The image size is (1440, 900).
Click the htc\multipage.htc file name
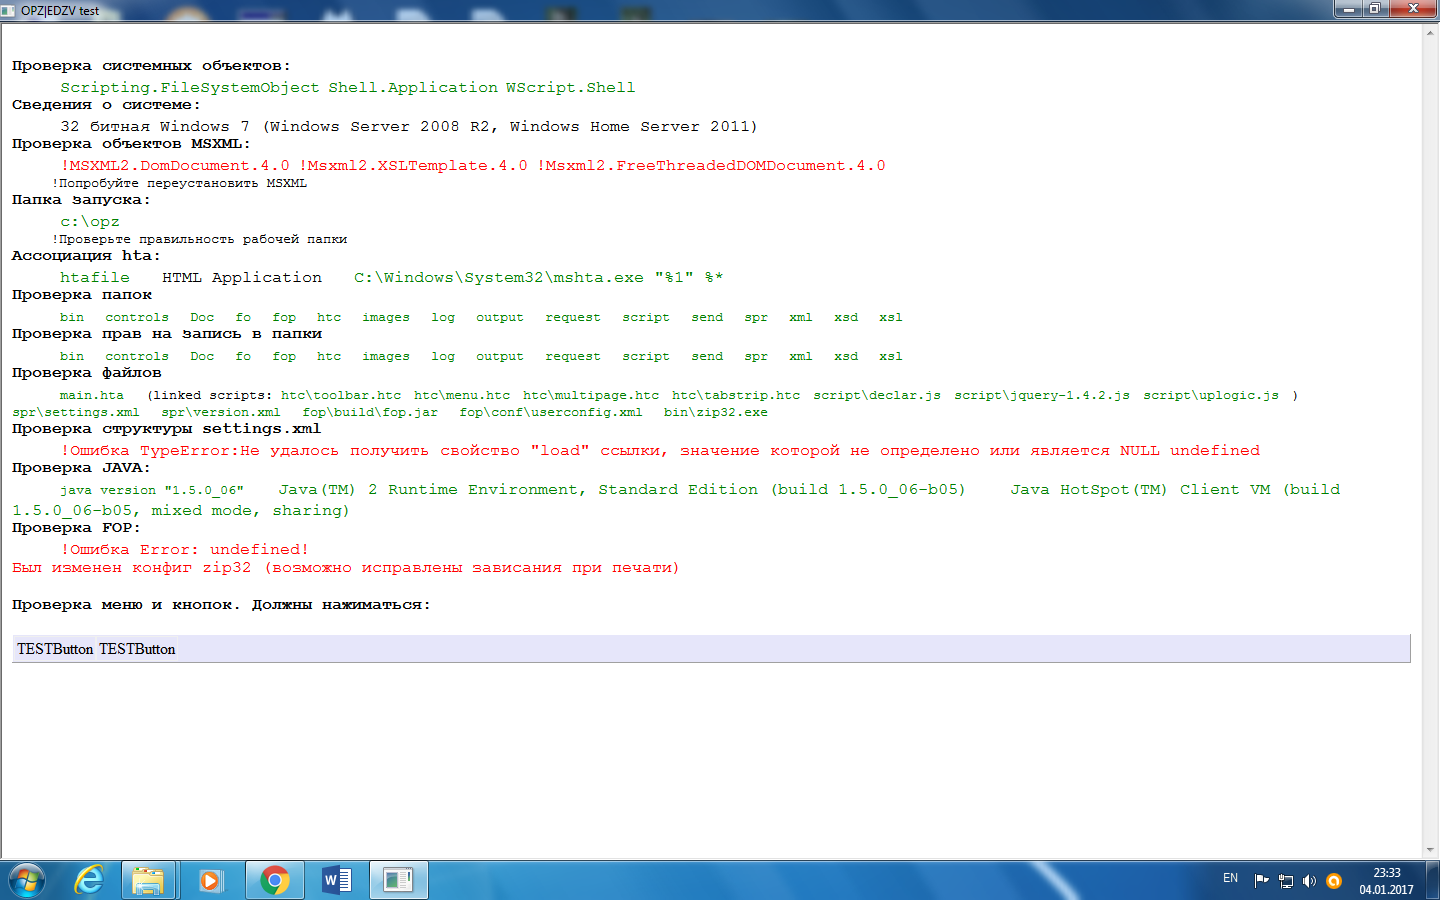pyautogui.click(x=591, y=396)
